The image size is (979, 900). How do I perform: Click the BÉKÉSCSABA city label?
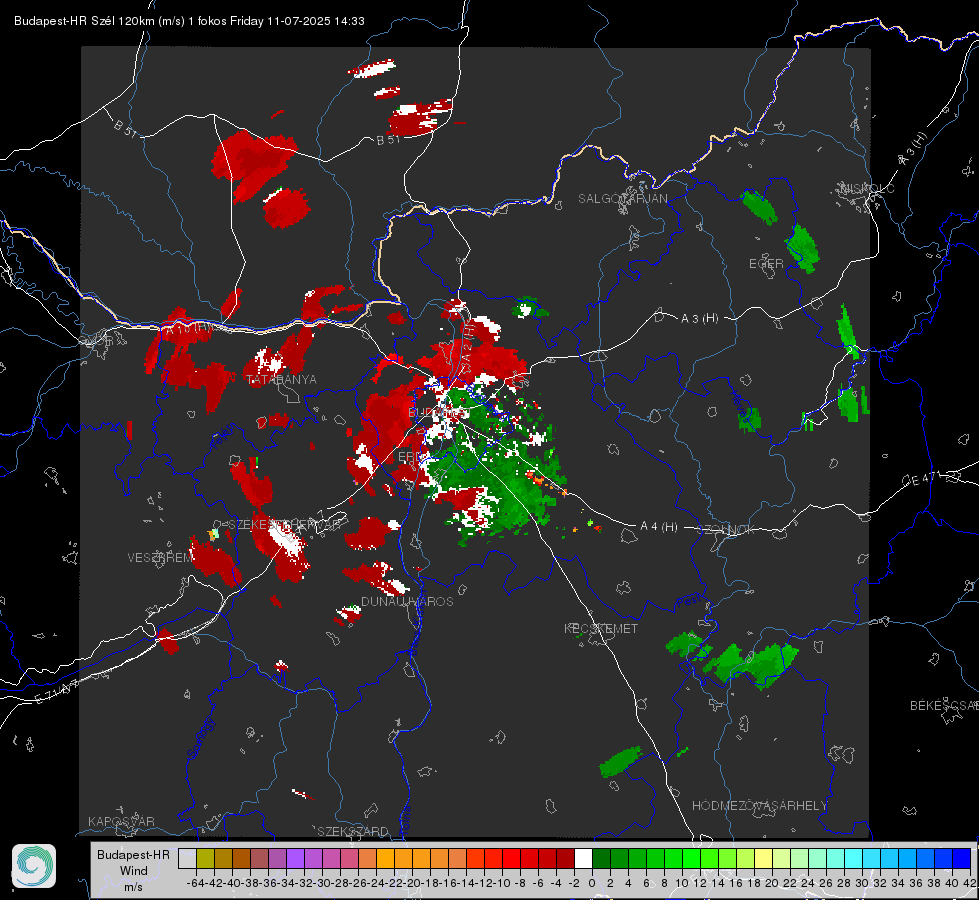(x=944, y=706)
